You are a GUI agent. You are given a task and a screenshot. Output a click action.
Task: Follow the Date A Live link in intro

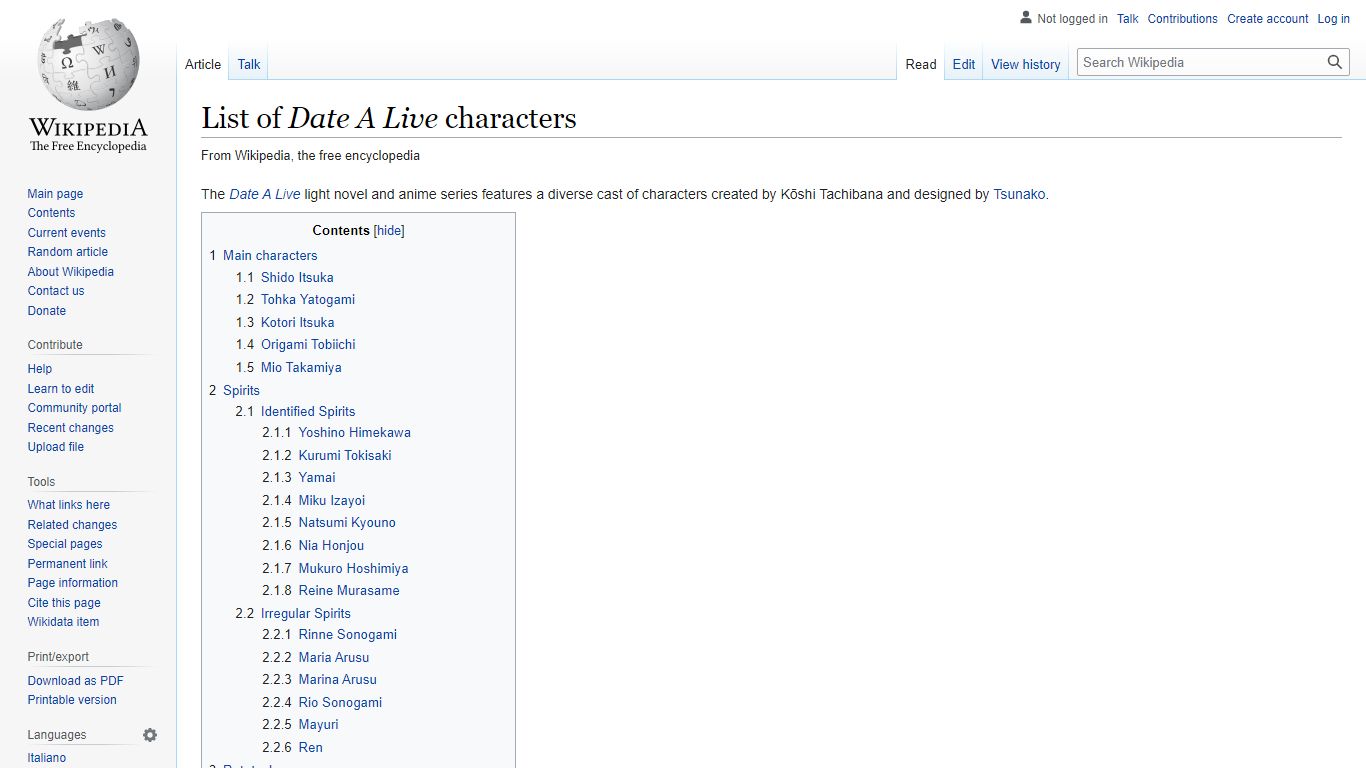(x=265, y=194)
